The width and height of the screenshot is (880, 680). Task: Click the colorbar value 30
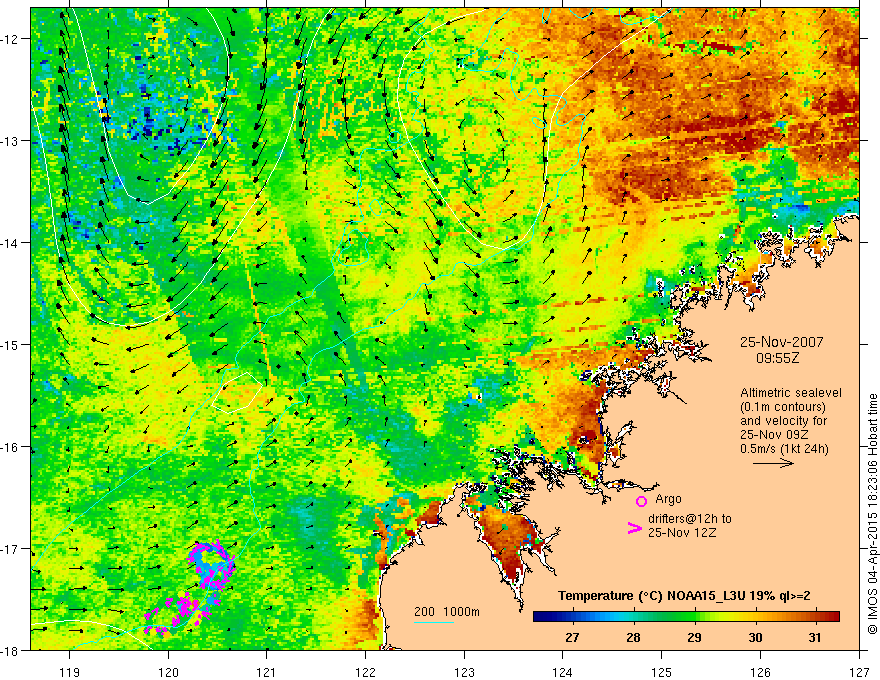point(755,638)
